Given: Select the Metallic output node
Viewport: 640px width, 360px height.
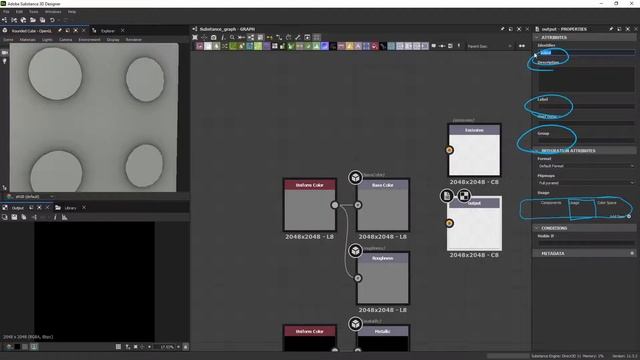Looking at the screenshot, I should 383,338.
